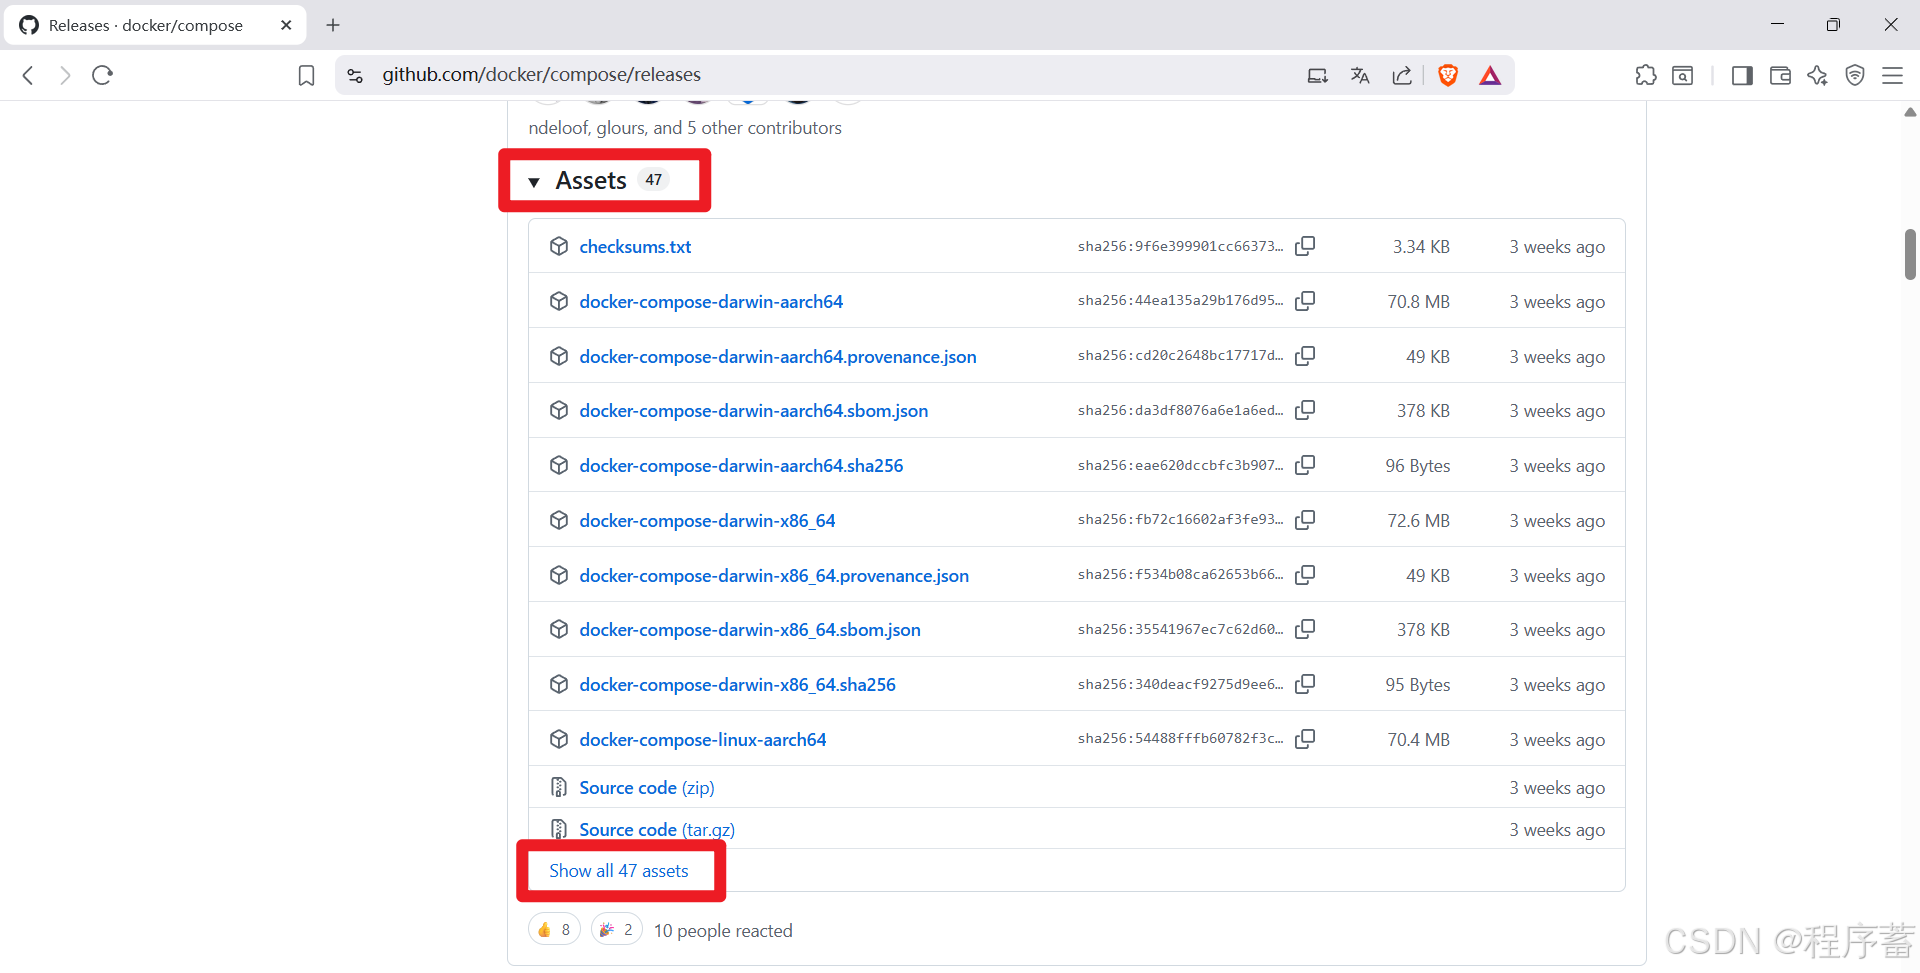Screen dimensions: 1920x973
Task: Share the releases page
Action: 1401,74
